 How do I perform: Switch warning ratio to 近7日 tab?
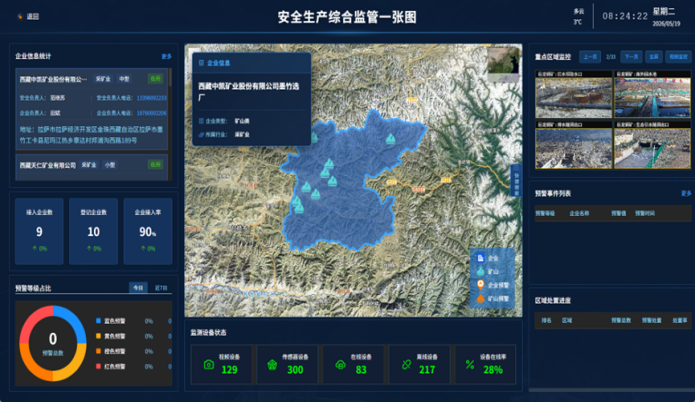[161, 288]
